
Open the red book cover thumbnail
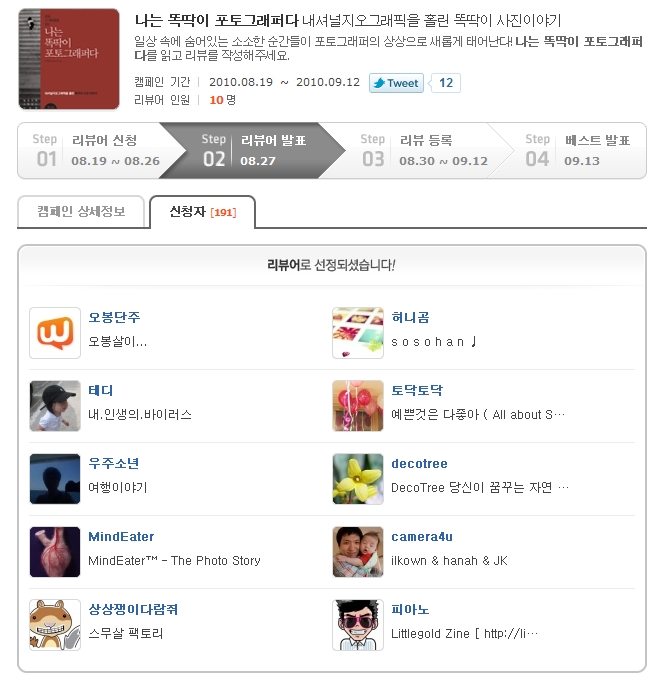point(69,59)
